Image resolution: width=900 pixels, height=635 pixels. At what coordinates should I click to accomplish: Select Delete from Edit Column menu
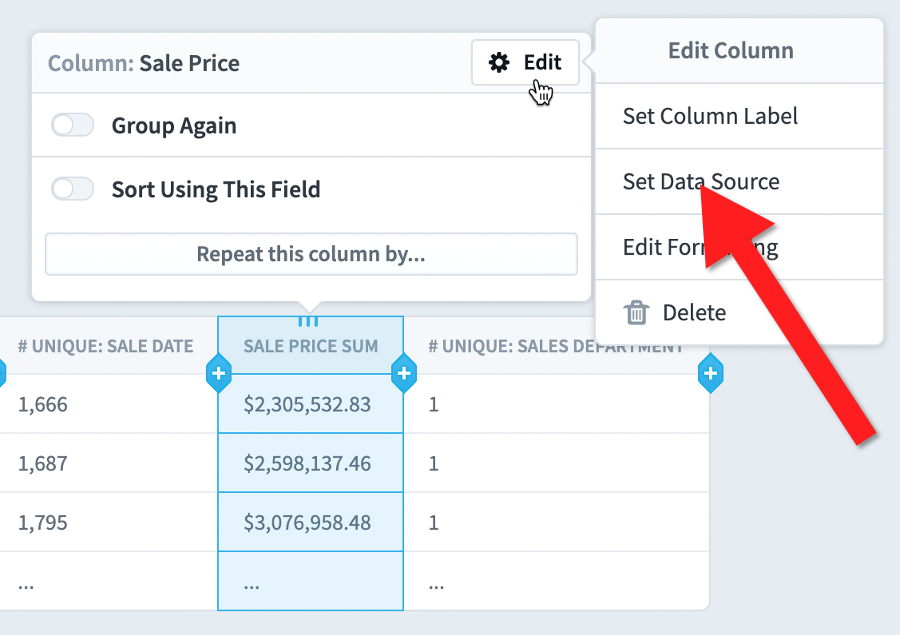pyautogui.click(x=693, y=313)
